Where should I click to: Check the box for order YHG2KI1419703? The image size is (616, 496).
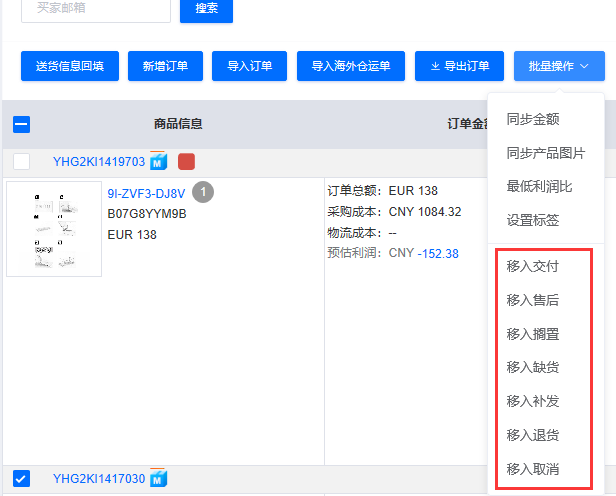[22, 161]
